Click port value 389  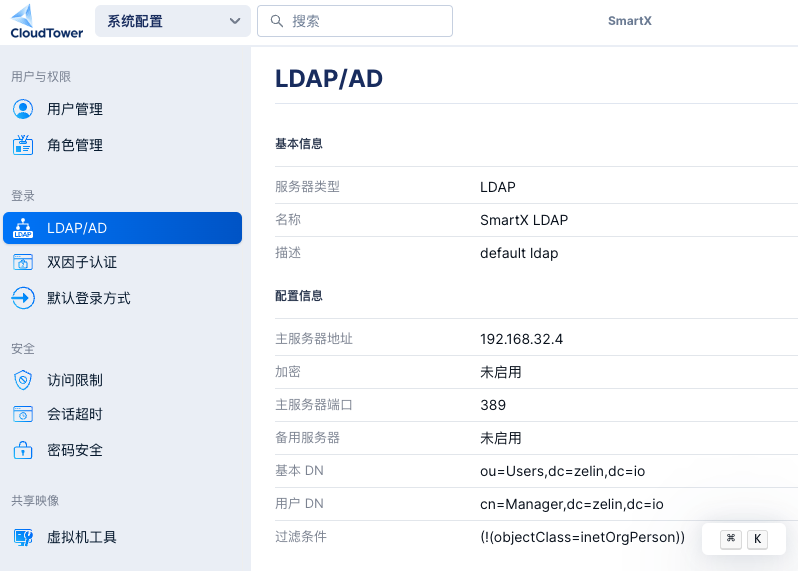(x=493, y=406)
